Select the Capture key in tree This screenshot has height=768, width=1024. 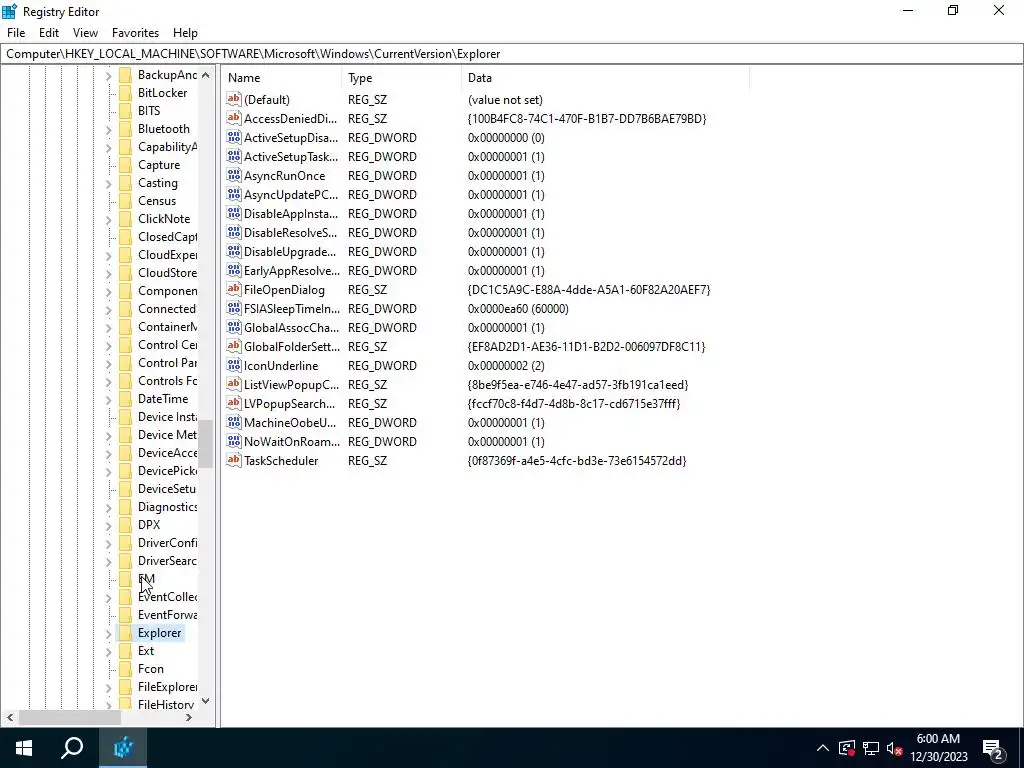point(159,165)
